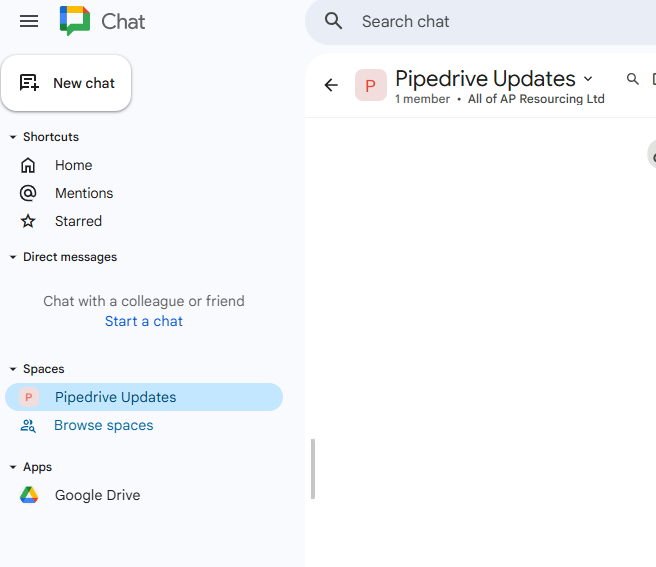Open Browse spaces link
Viewport: 656px width, 567px height.
coord(103,425)
